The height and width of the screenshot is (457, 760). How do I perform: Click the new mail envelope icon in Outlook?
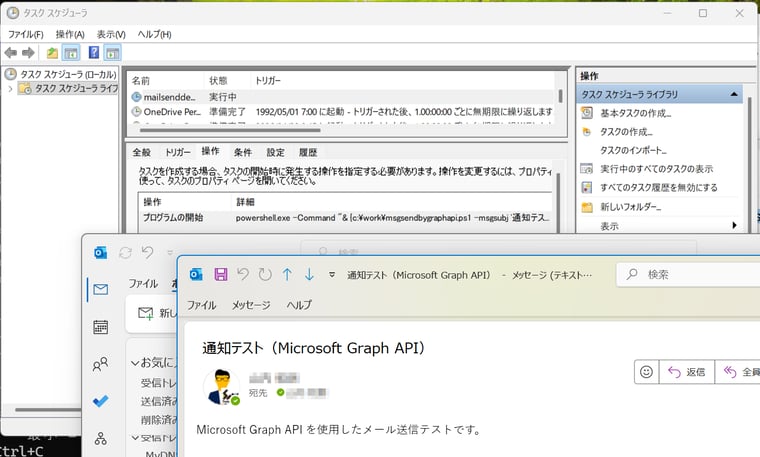pyautogui.click(x=145, y=313)
